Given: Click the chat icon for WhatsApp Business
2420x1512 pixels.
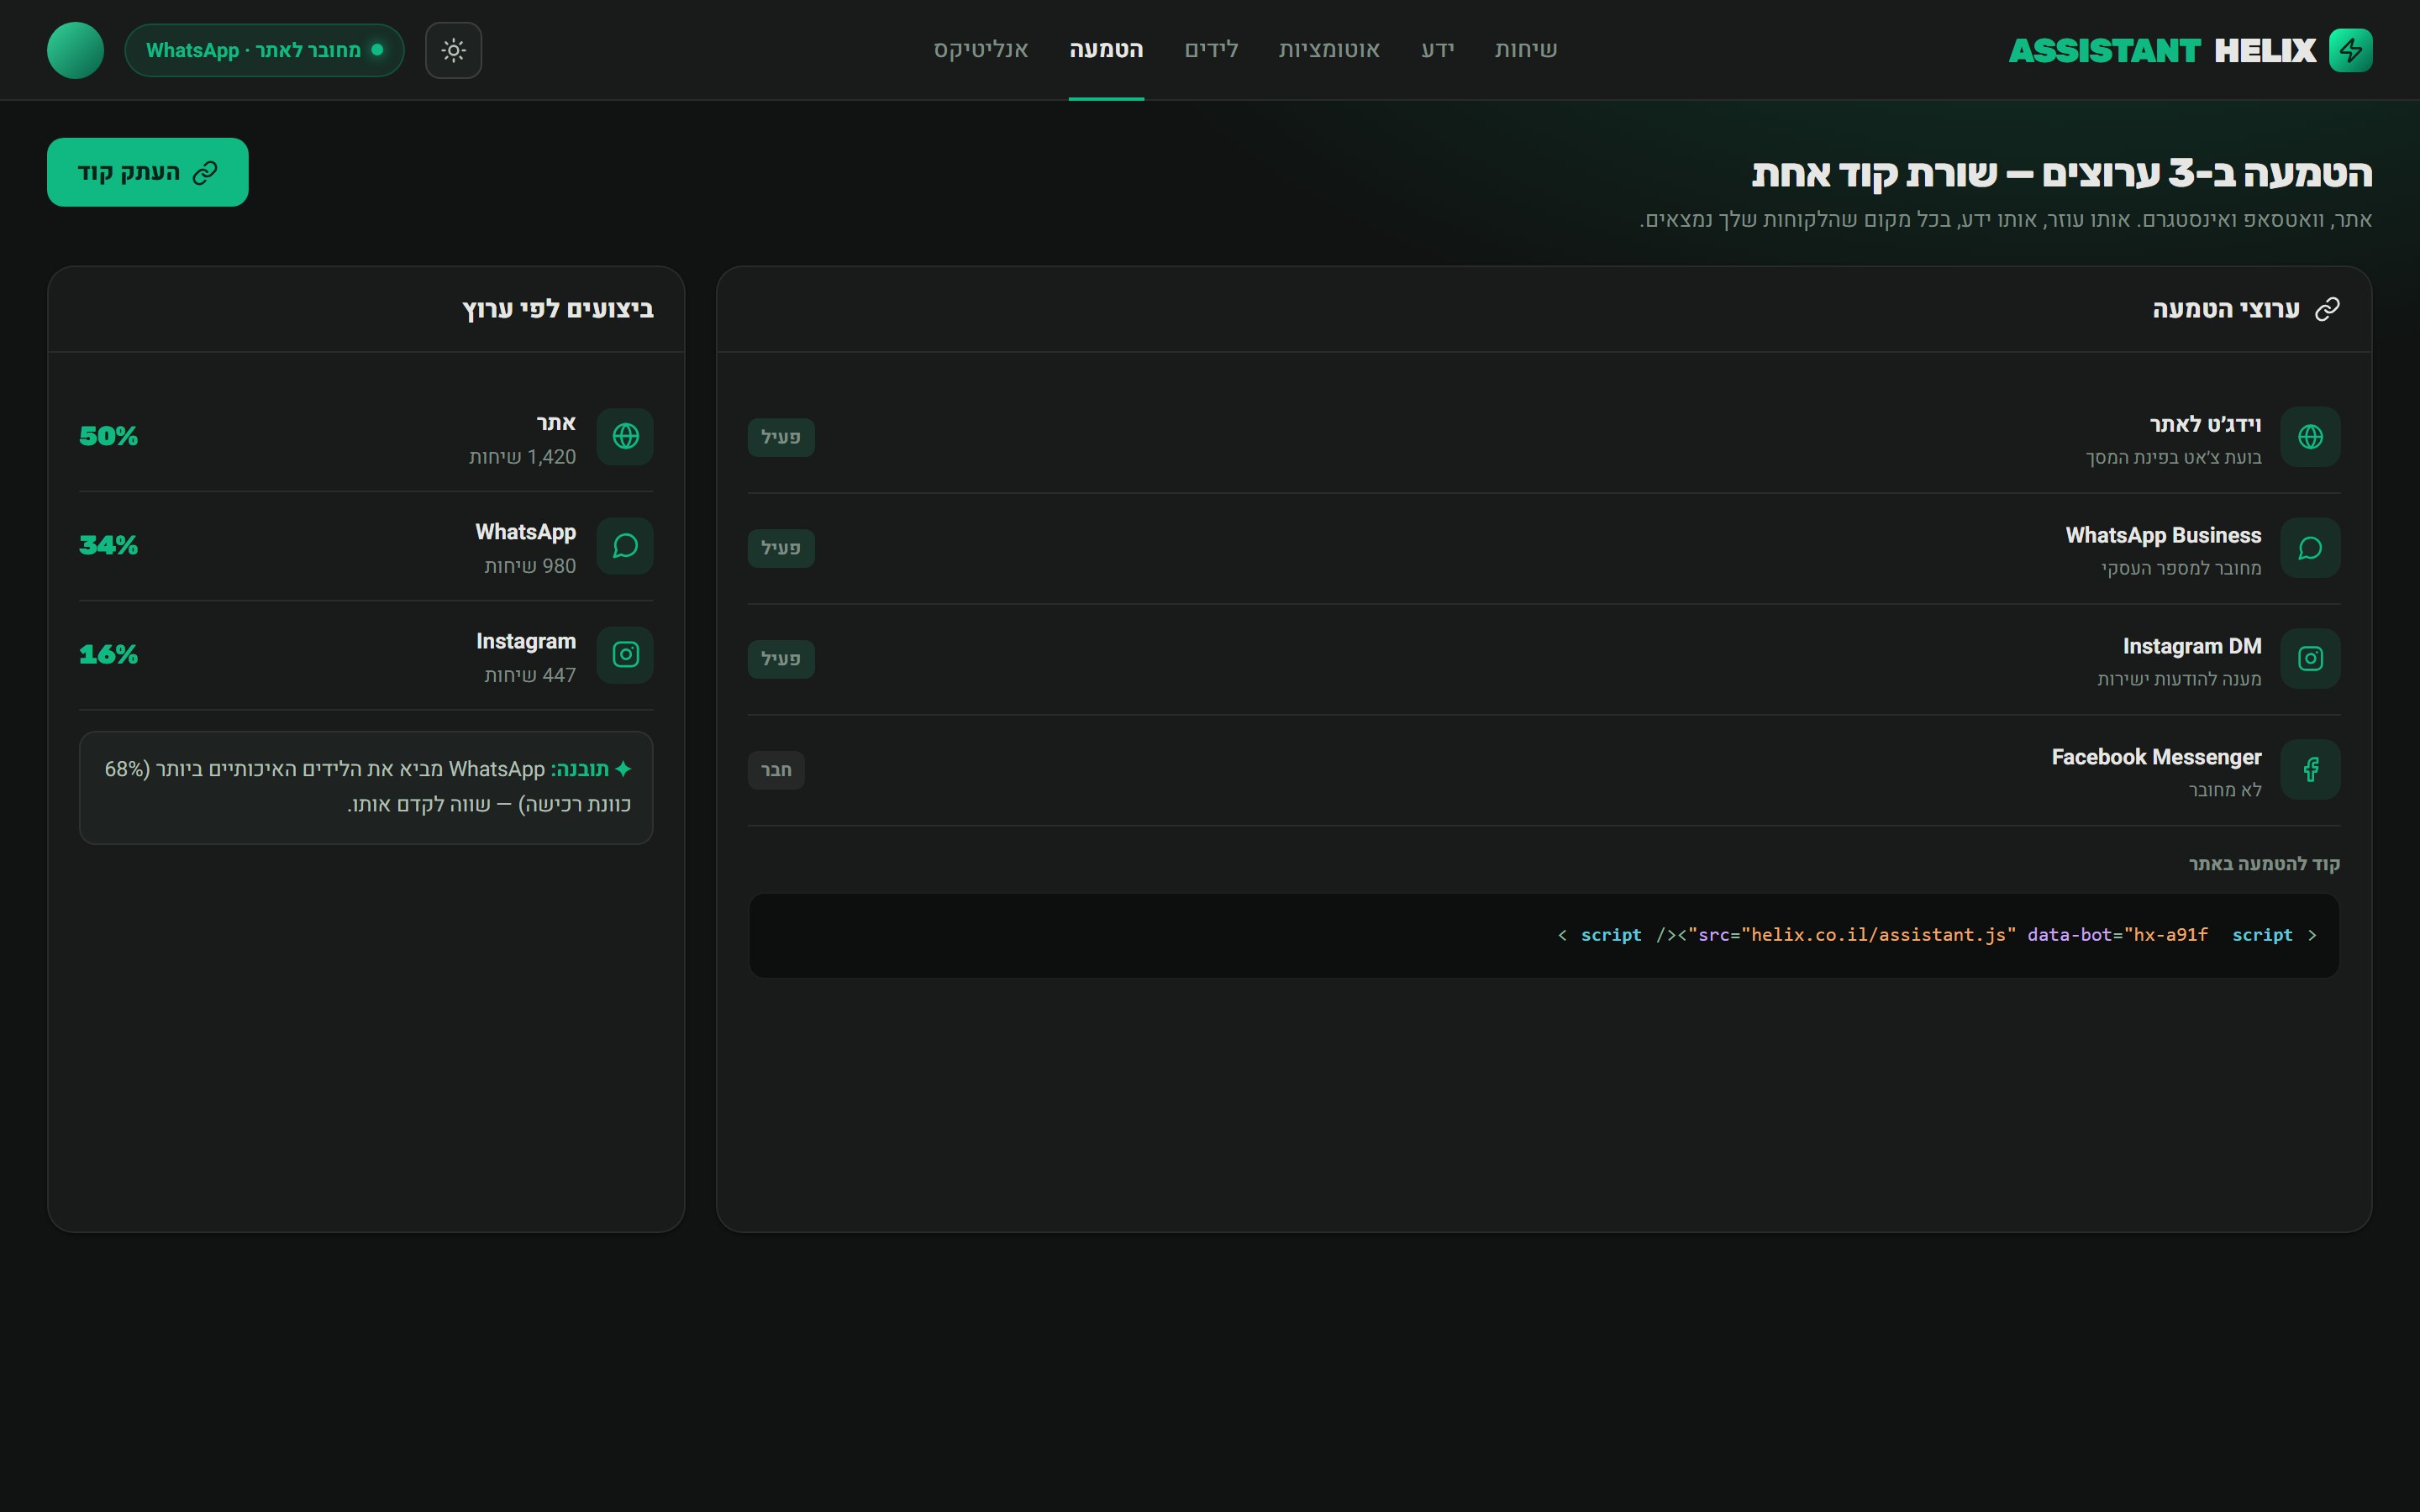Looking at the screenshot, I should coord(2310,548).
